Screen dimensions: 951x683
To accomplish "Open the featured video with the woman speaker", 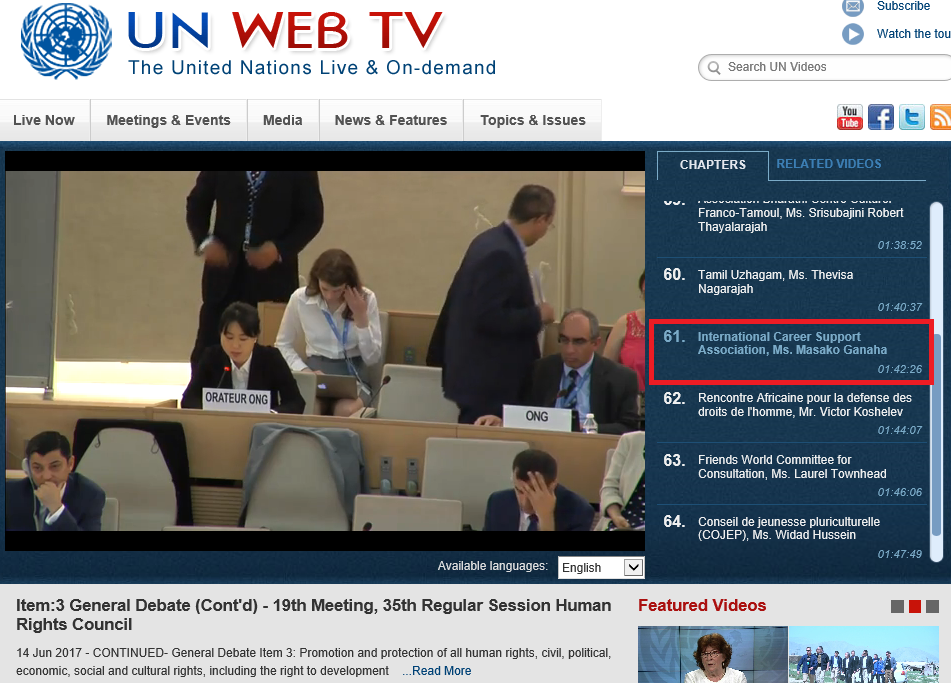I will (x=713, y=654).
